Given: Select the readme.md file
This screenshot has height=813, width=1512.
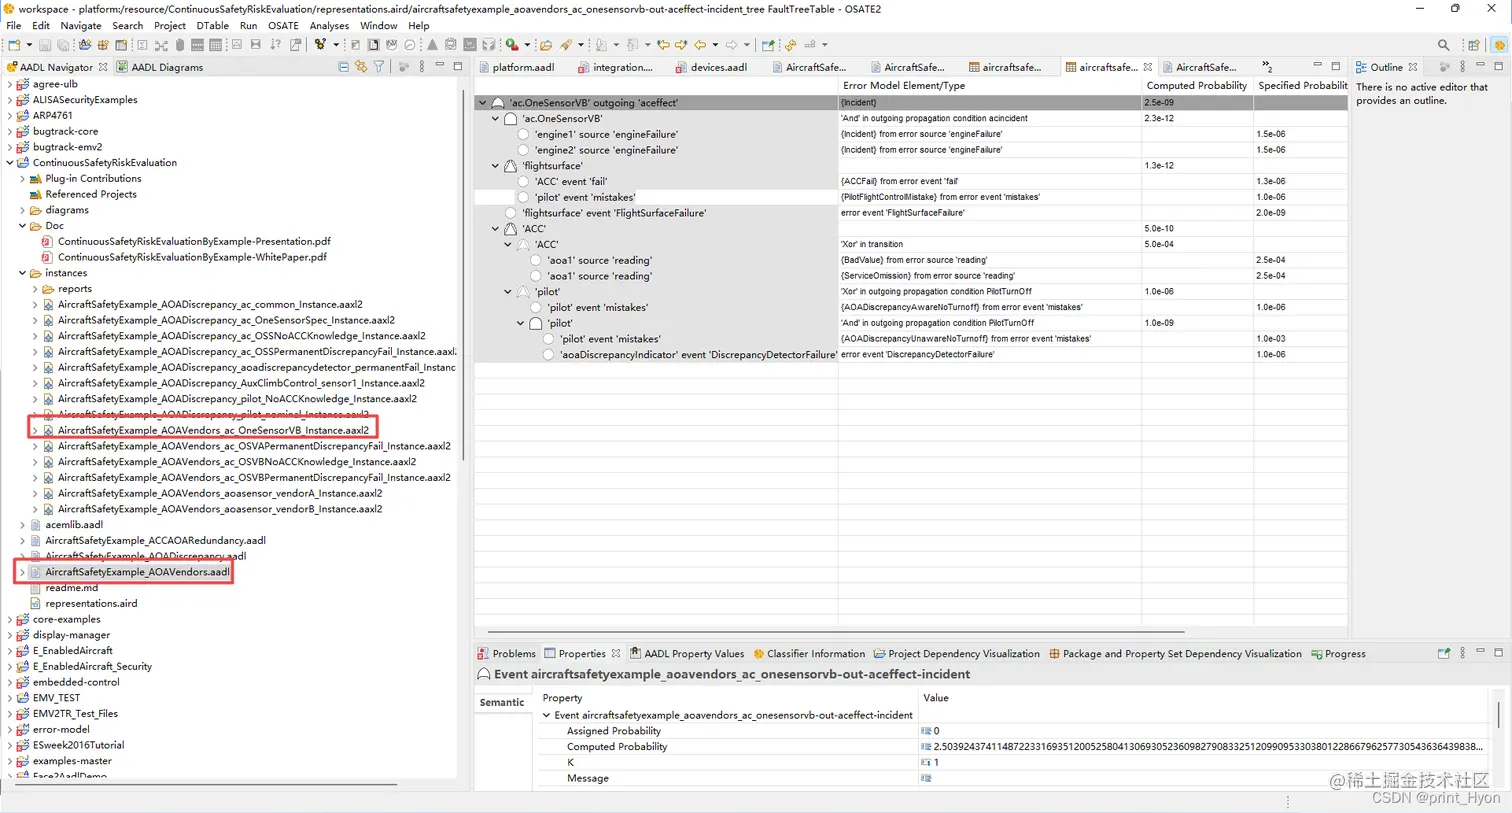Looking at the screenshot, I should (72, 588).
